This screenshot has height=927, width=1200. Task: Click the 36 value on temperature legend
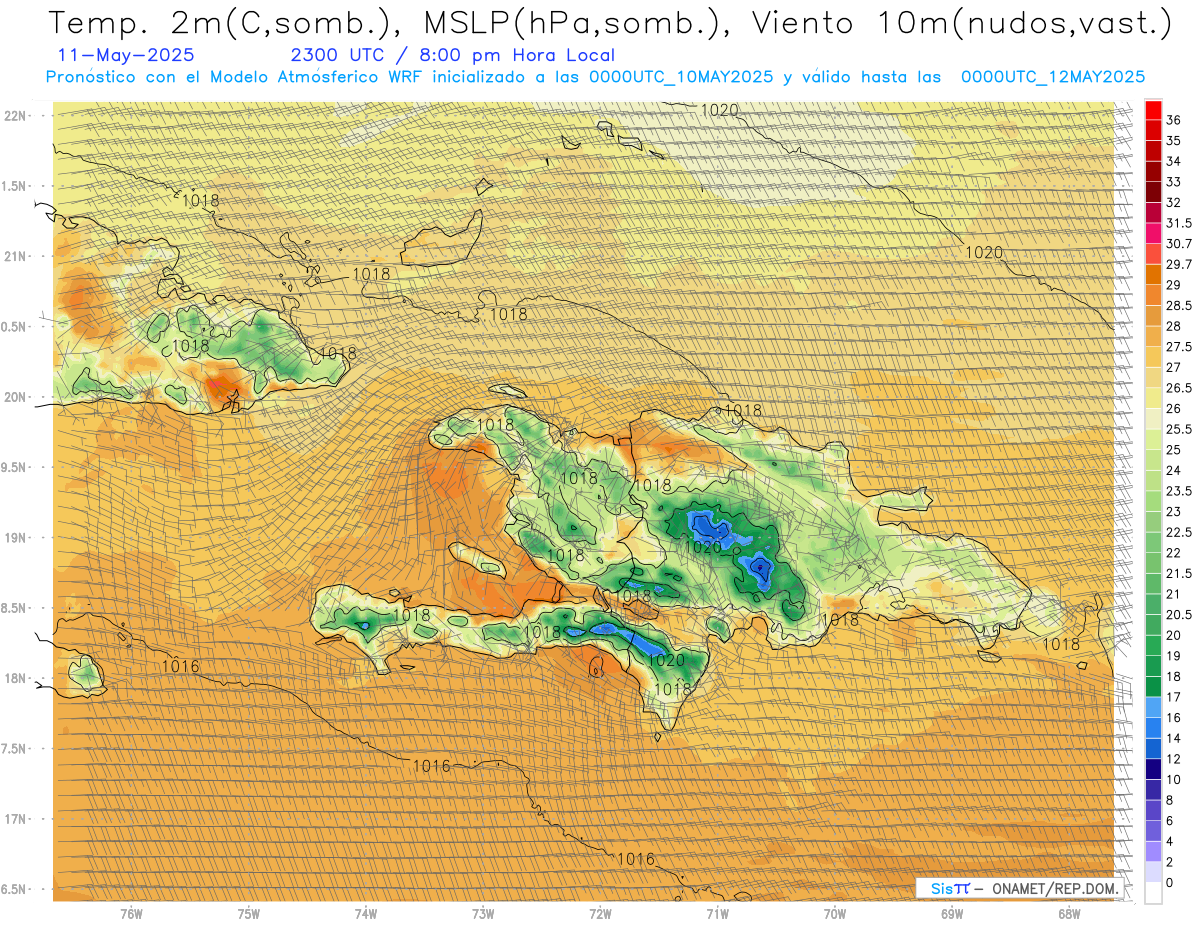1174,120
